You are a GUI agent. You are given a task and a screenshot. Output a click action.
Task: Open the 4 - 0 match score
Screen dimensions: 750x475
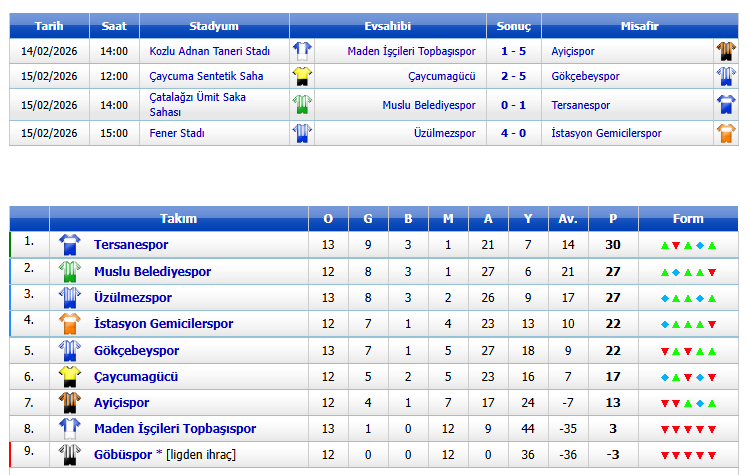(x=514, y=133)
